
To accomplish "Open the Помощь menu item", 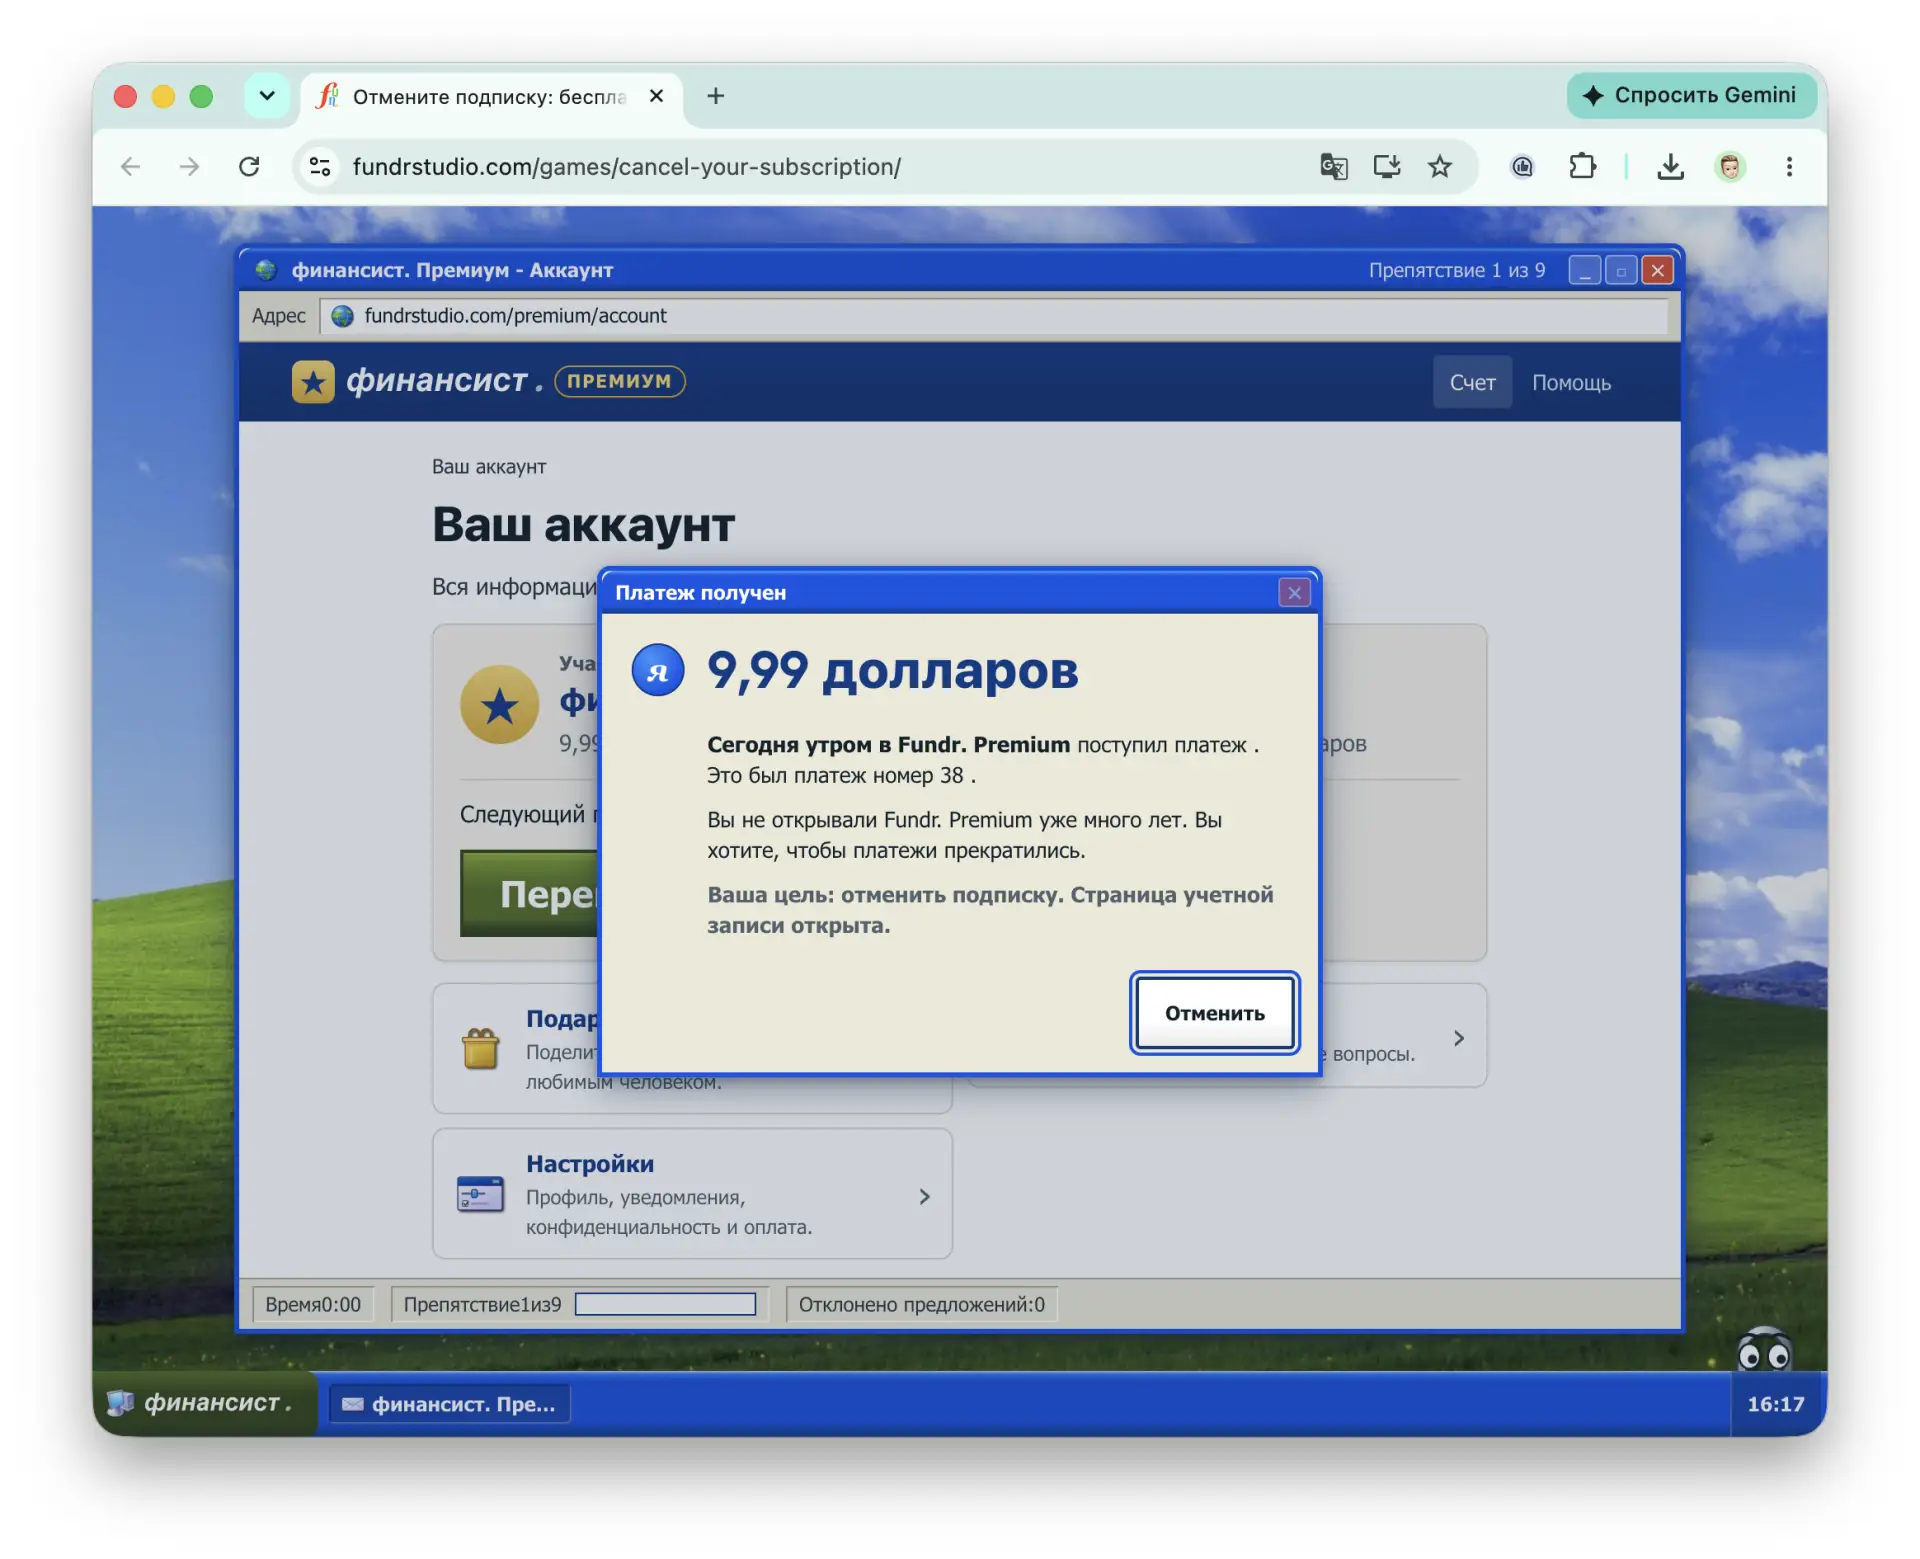I will point(1571,382).
